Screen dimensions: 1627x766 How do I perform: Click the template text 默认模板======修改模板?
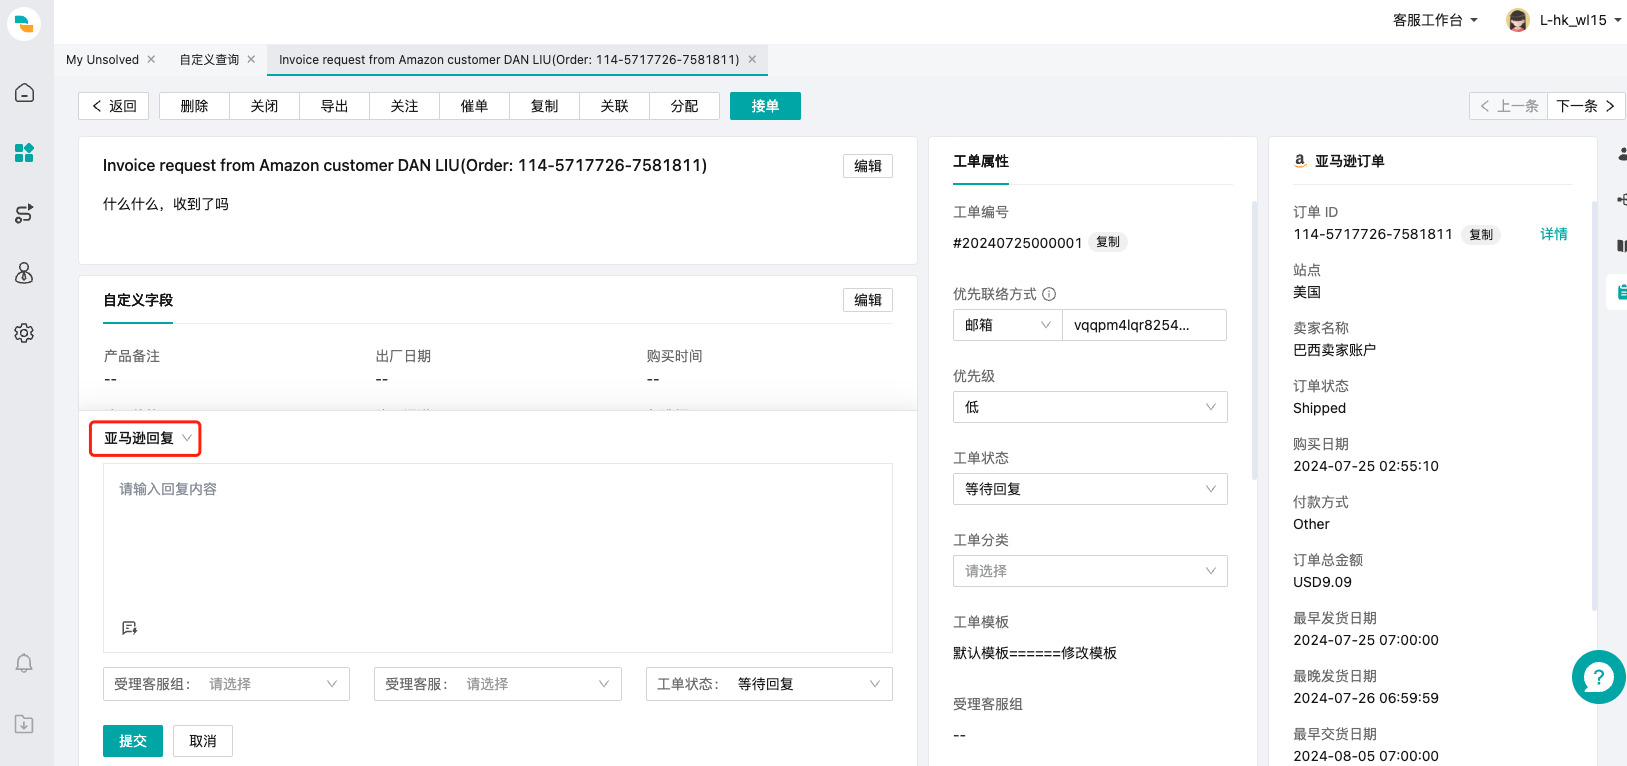pos(1035,653)
